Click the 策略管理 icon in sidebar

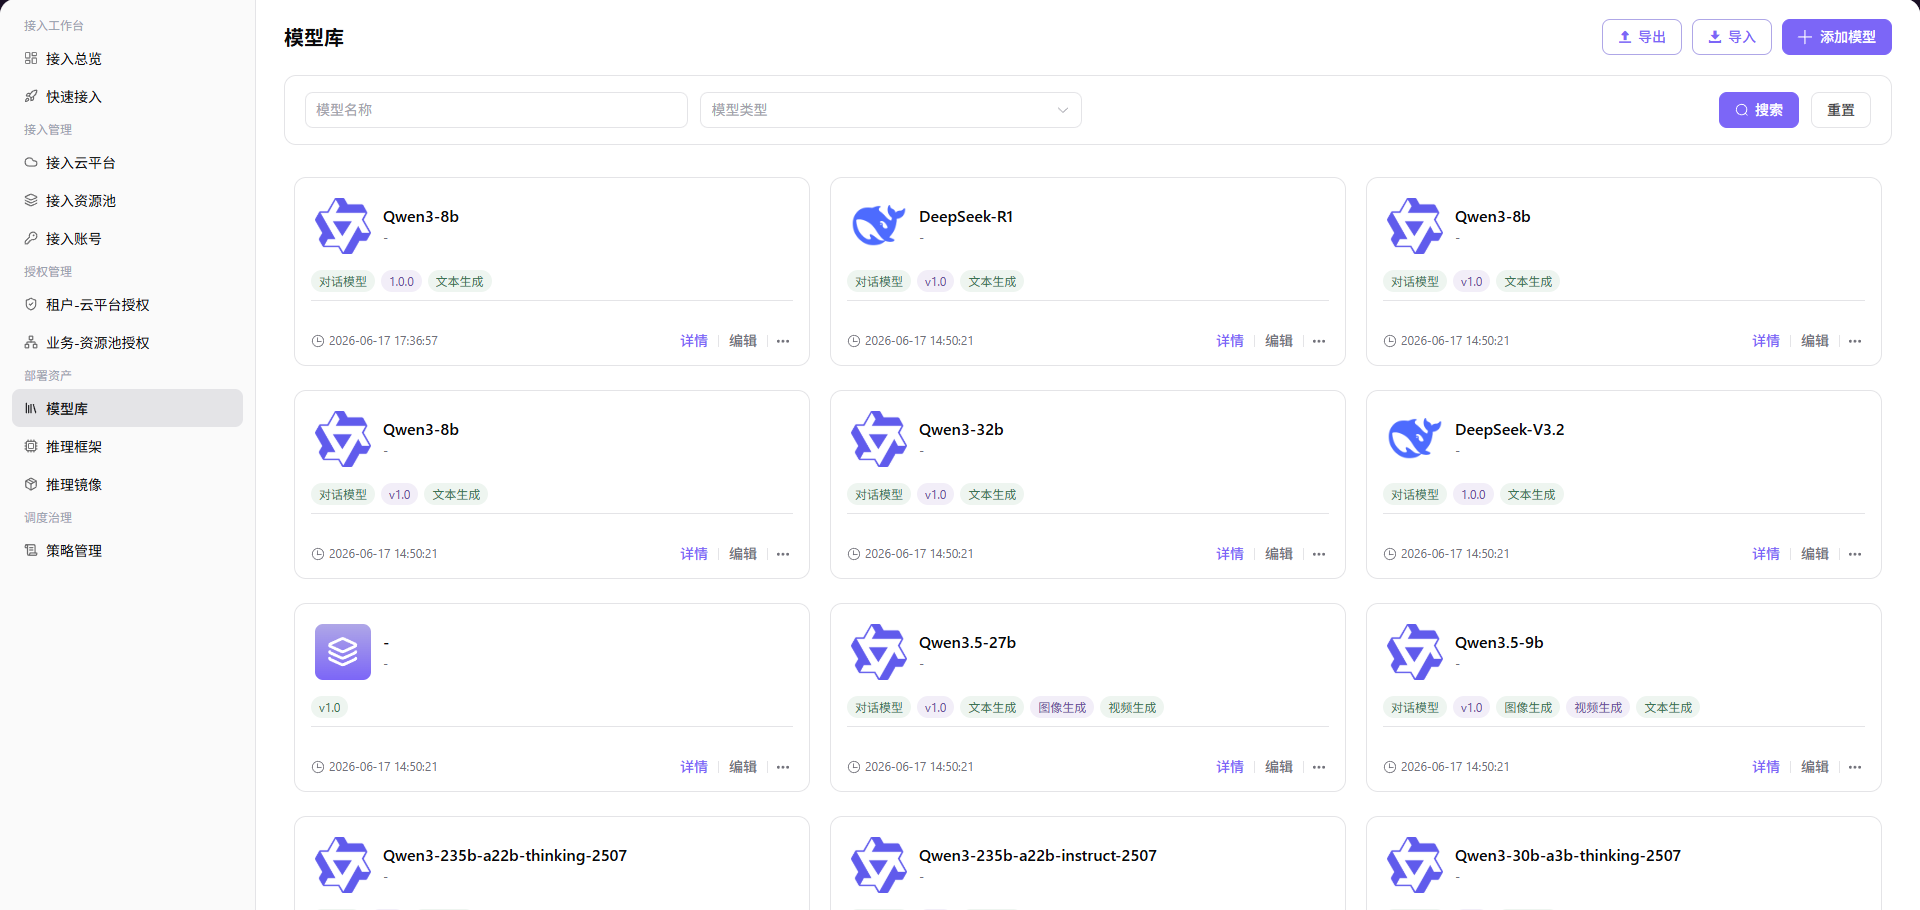pyautogui.click(x=31, y=550)
